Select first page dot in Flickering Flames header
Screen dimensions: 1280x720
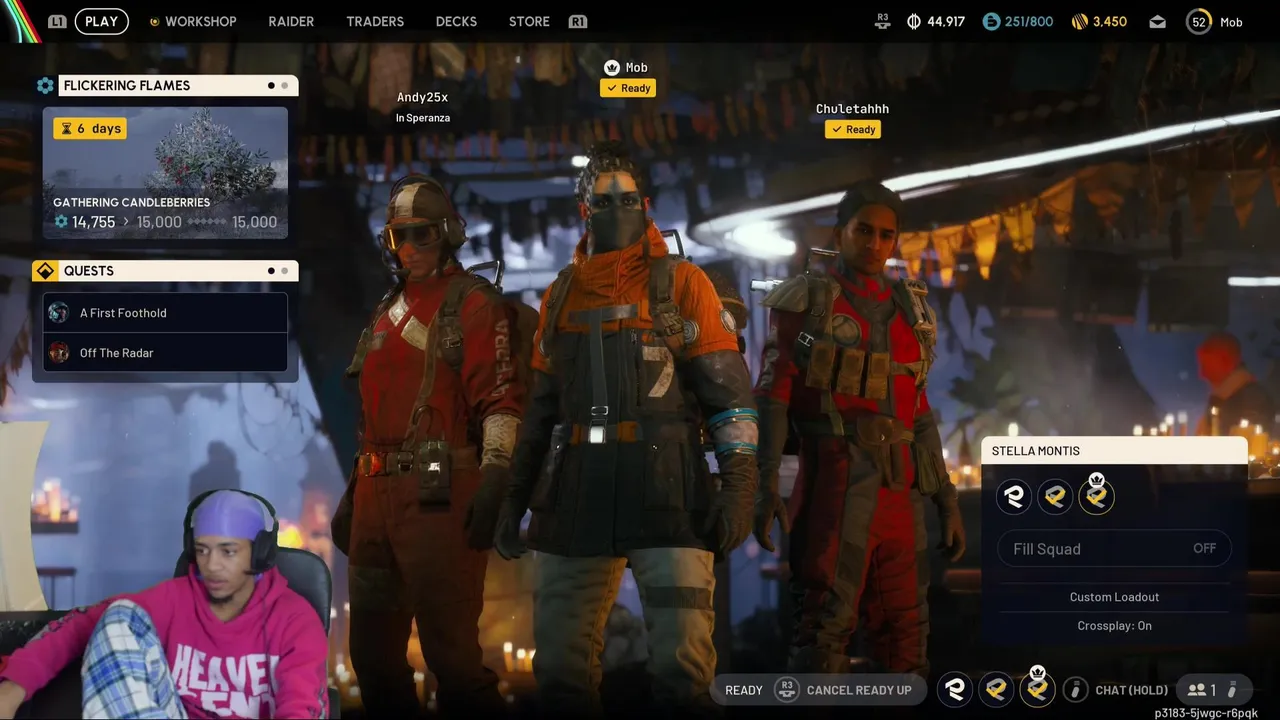[271, 86]
